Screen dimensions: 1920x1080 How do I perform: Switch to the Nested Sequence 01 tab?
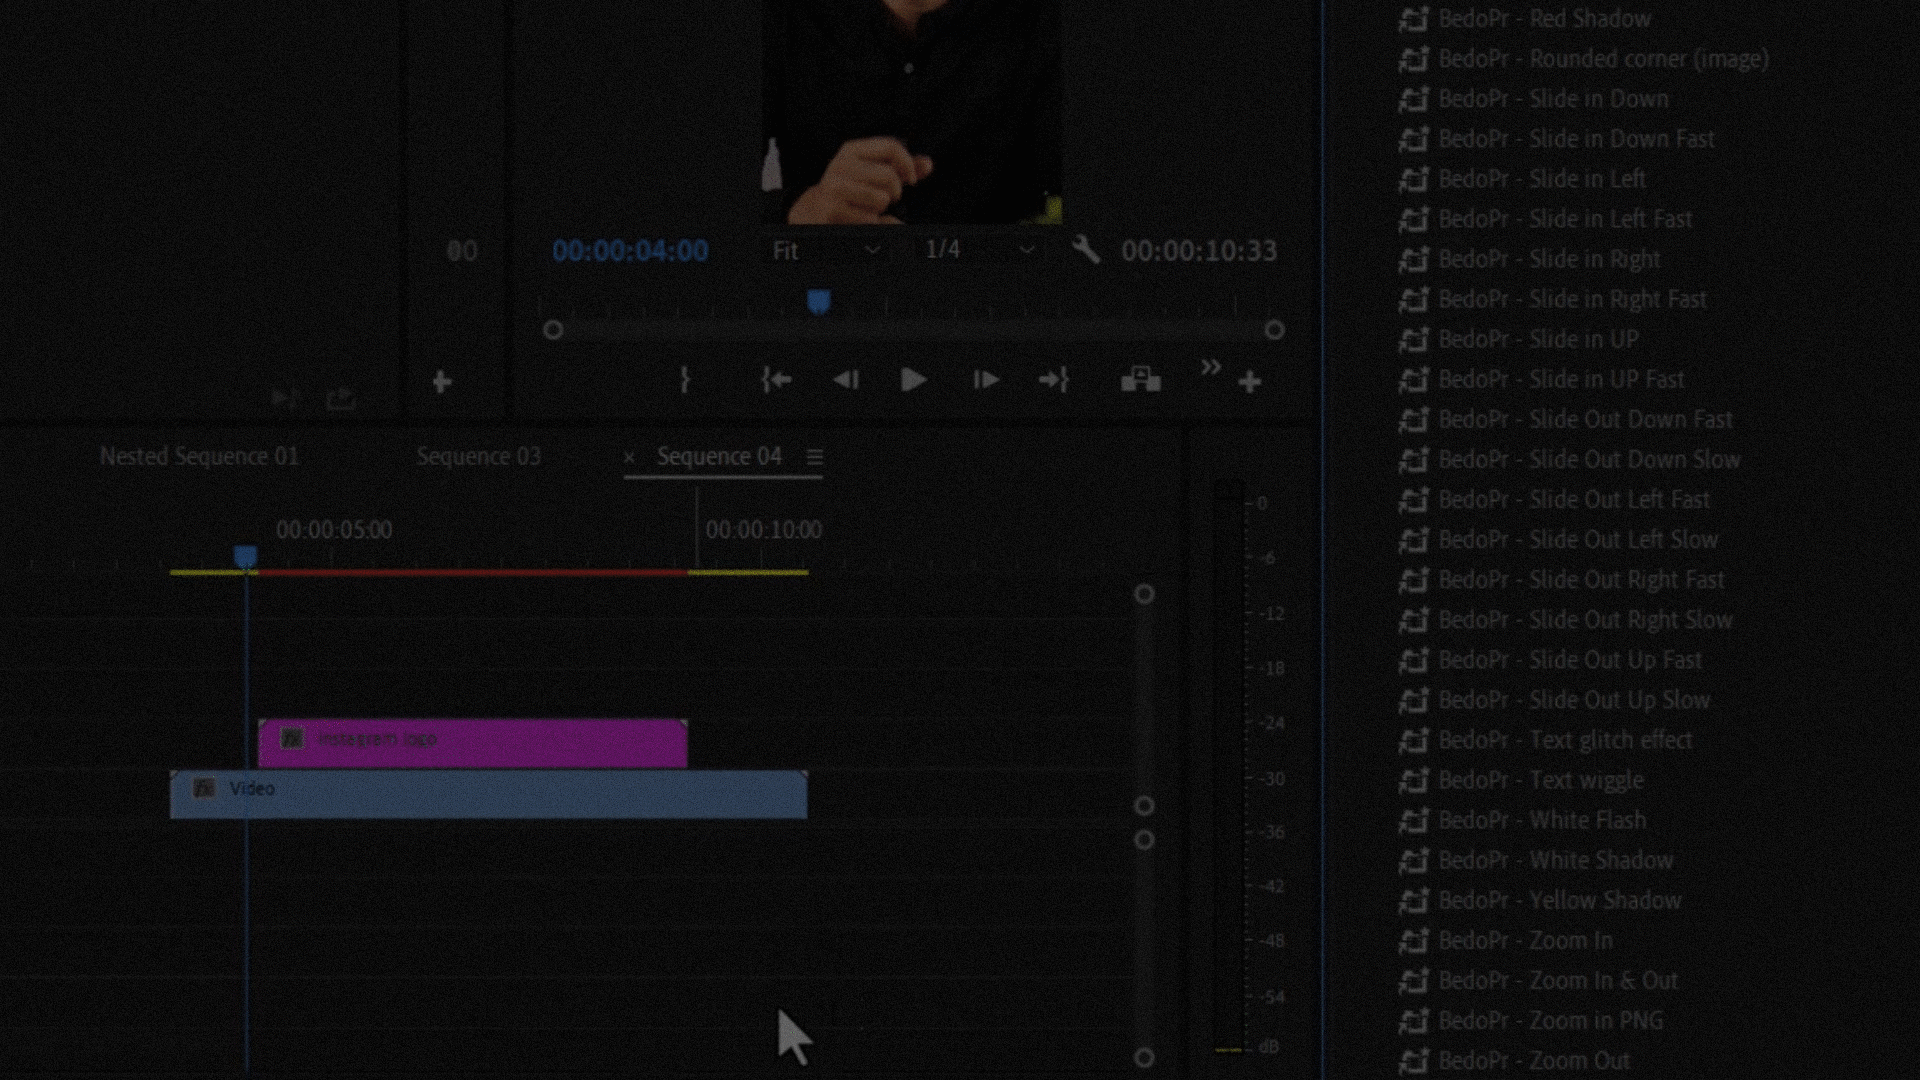click(x=199, y=457)
